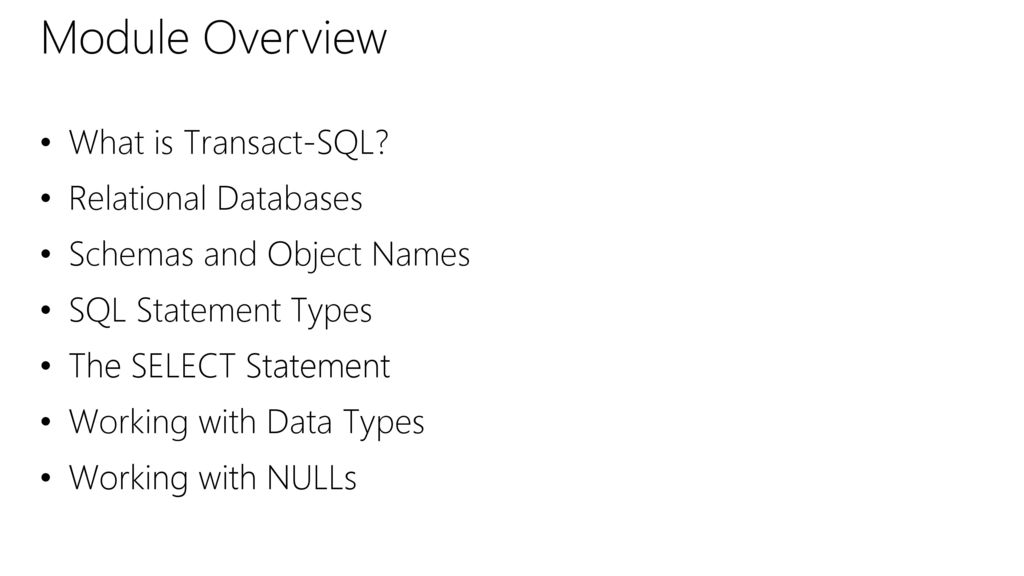Click the "Module Overview" slide title
The width and height of the screenshot is (1024, 576).
214,38
